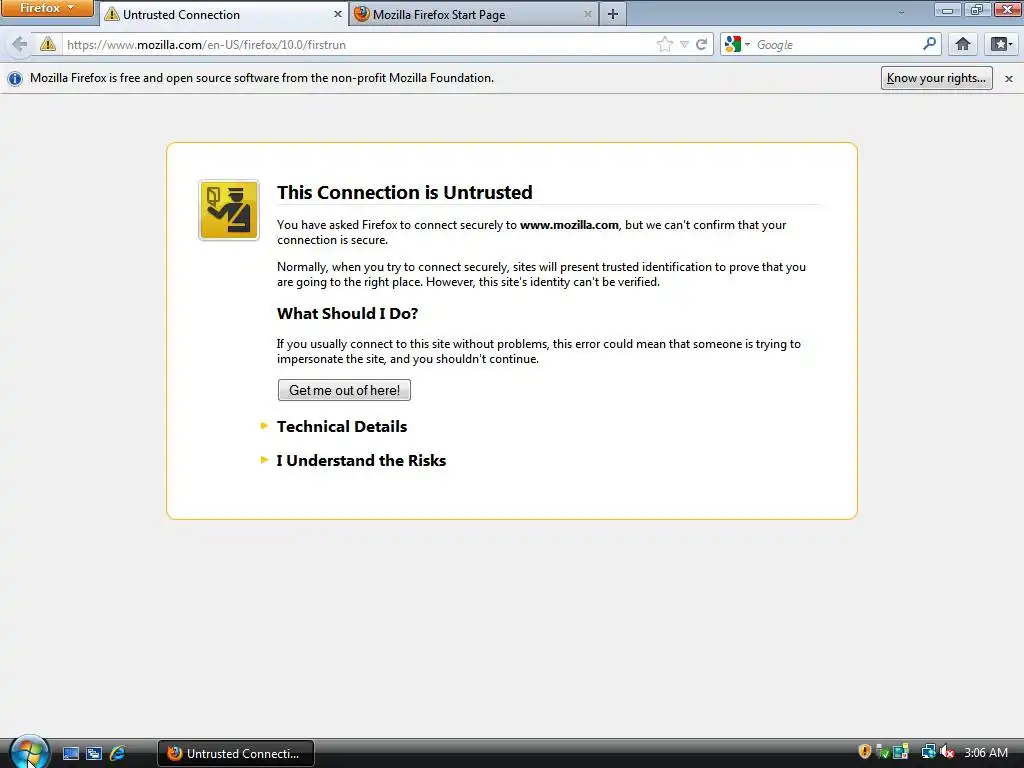Restore down the Firefox window
The image size is (1024, 768).
(x=976, y=9)
